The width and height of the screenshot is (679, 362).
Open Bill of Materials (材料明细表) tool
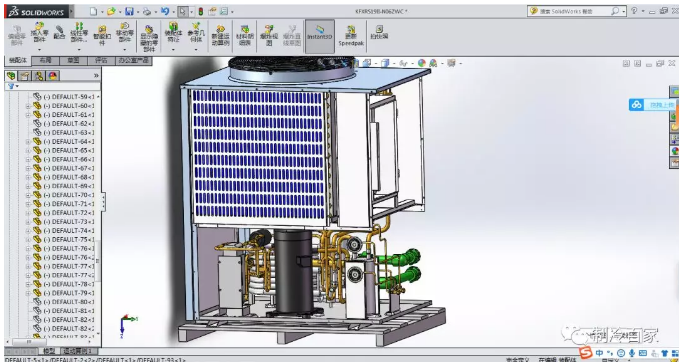[245, 36]
